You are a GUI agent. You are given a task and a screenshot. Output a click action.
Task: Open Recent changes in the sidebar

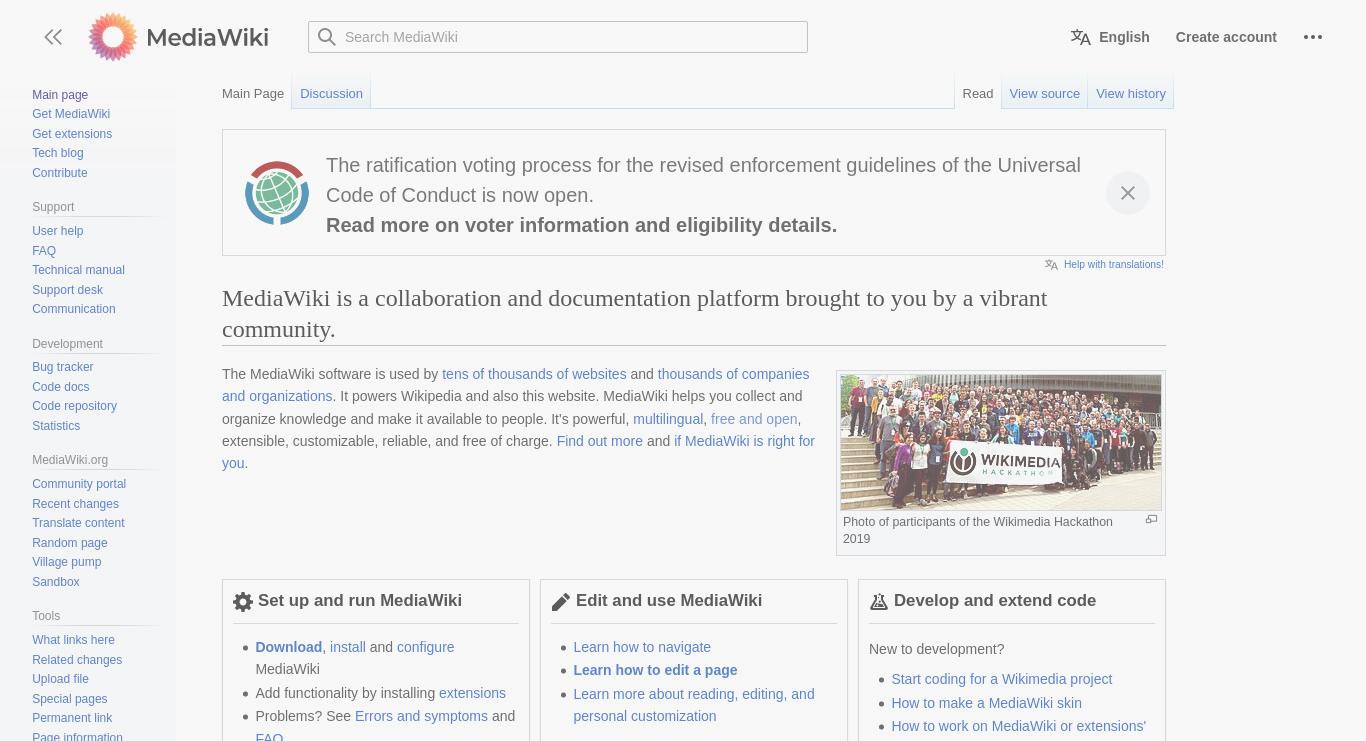point(75,504)
